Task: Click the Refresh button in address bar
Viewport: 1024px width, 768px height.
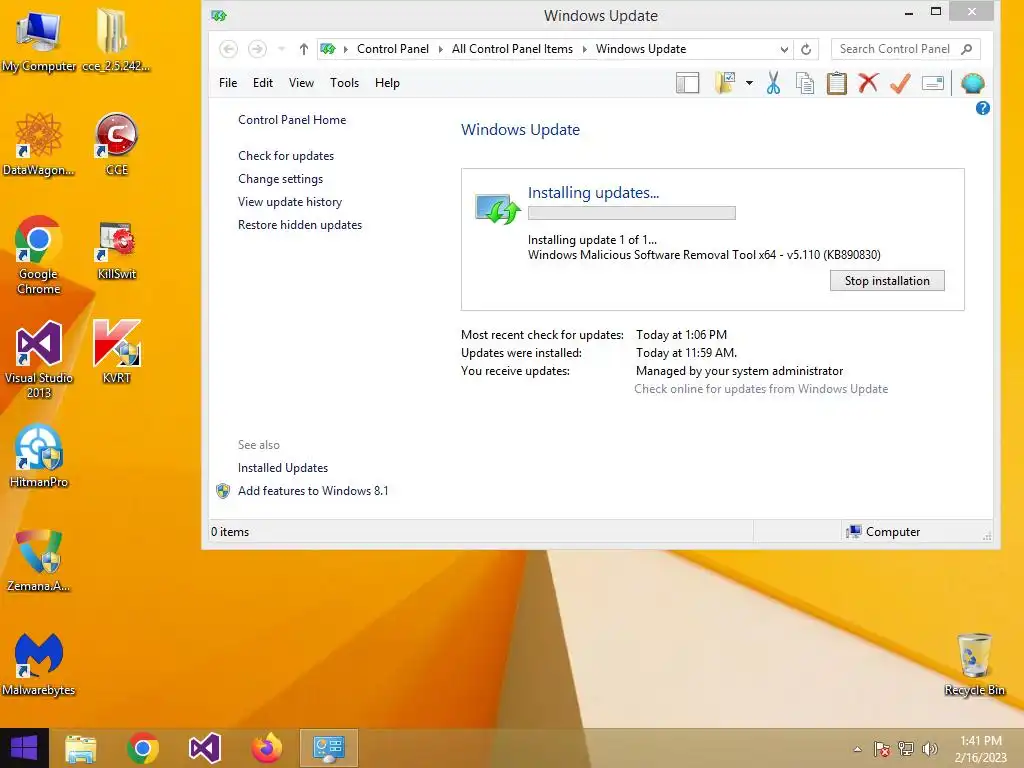Action: pyautogui.click(x=806, y=49)
